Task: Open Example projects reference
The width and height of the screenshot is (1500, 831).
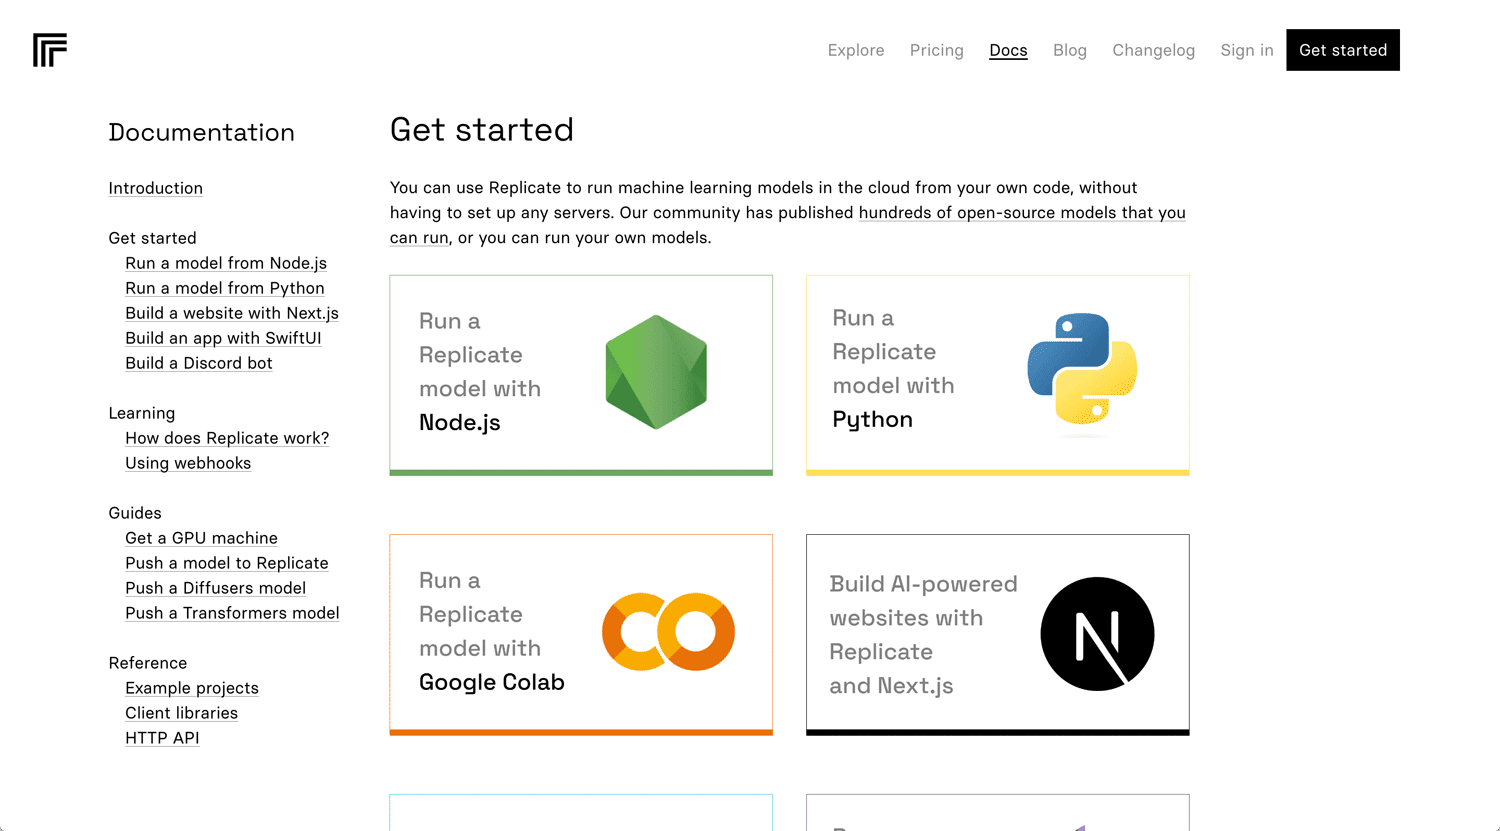Action: (x=192, y=688)
